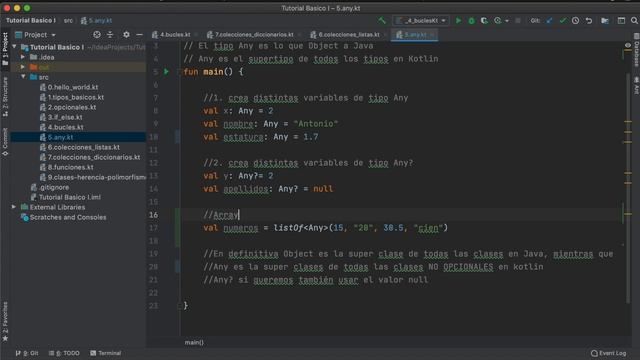Collapse the src folder
The width and height of the screenshot is (640, 360).
(x=23, y=77)
